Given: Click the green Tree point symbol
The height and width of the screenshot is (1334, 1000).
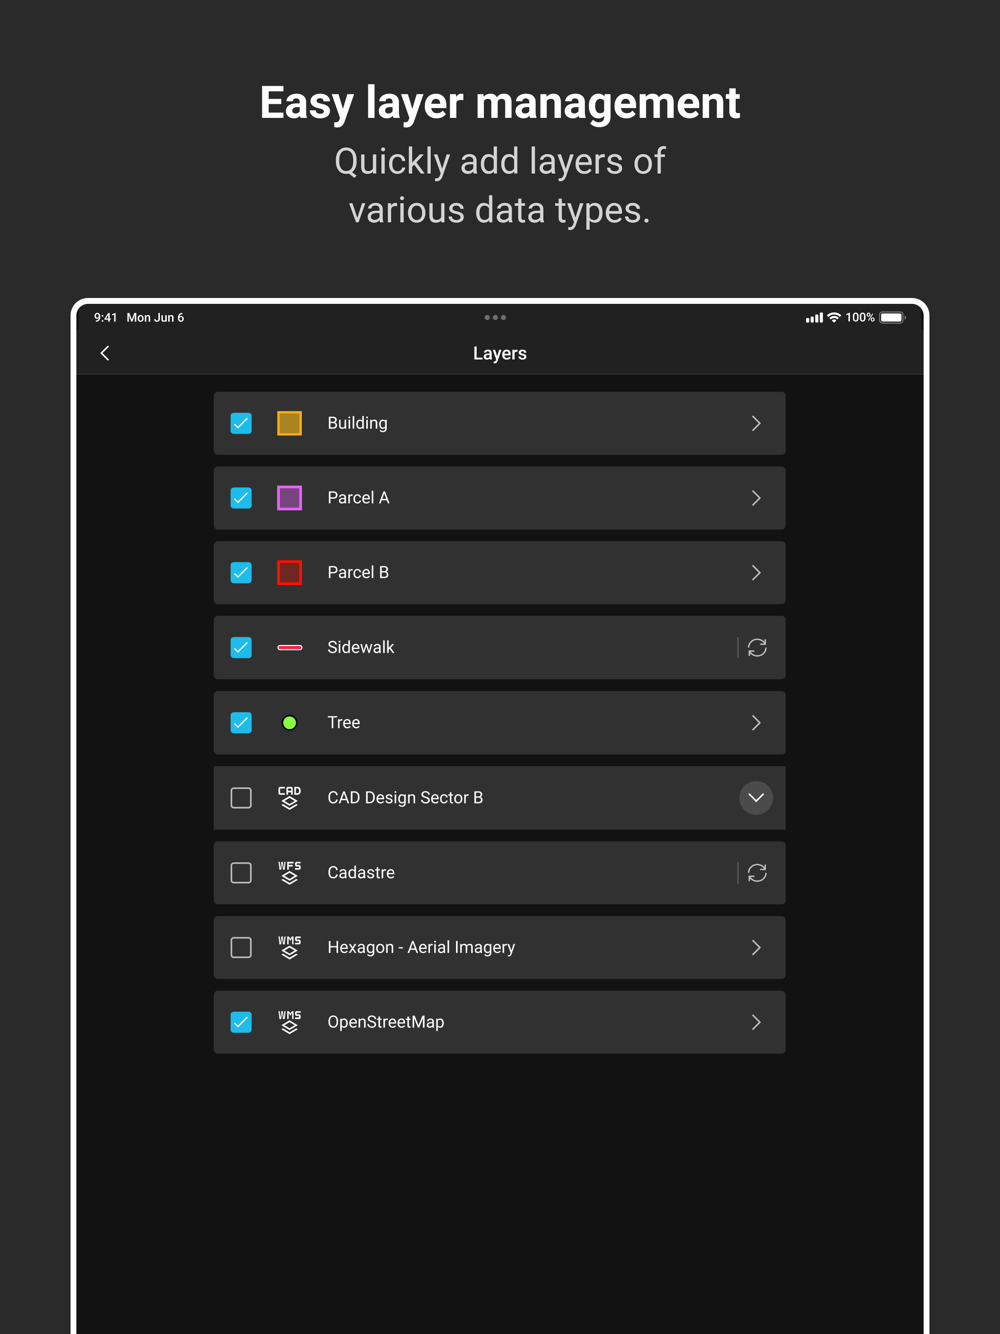Looking at the screenshot, I should [289, 723].
